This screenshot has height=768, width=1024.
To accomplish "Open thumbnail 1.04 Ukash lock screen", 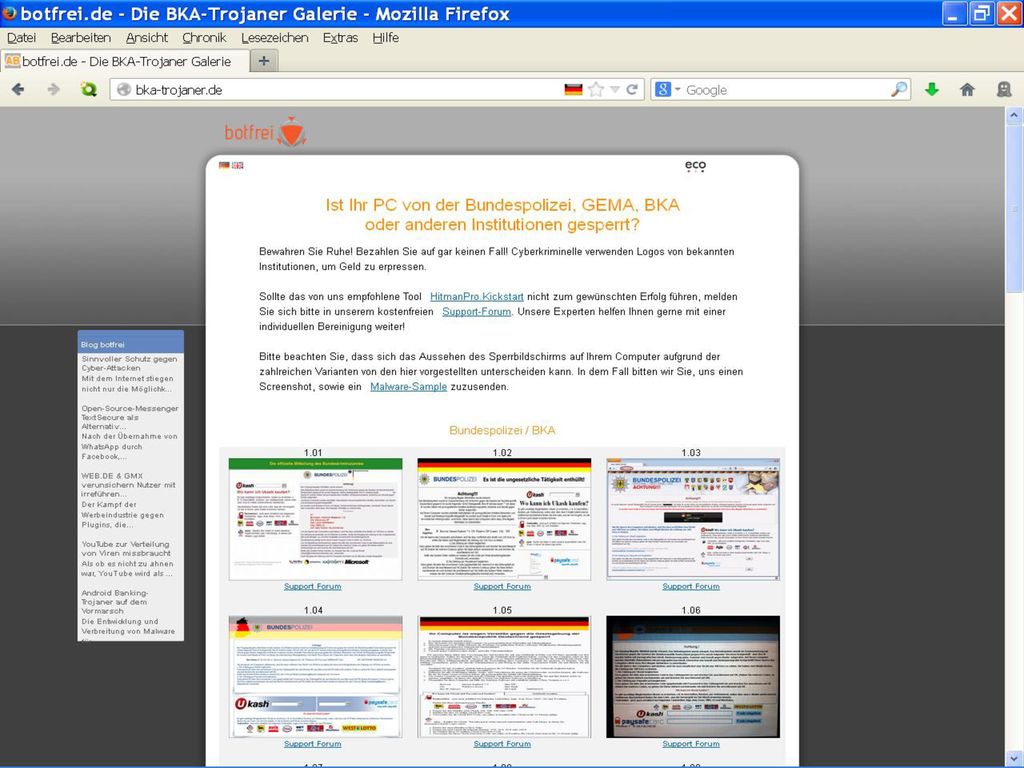I will [x=315, y=677].
